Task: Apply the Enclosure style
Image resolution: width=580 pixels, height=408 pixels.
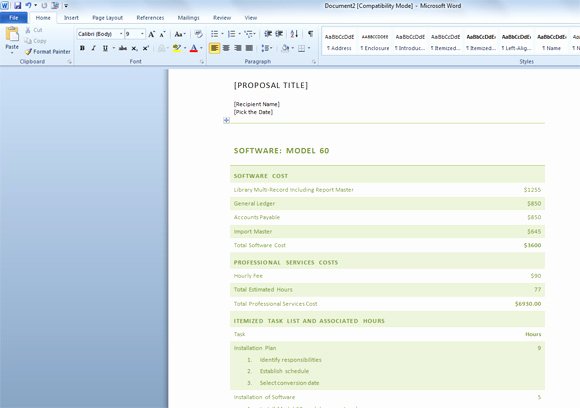Action: click(x=375, y=42)
